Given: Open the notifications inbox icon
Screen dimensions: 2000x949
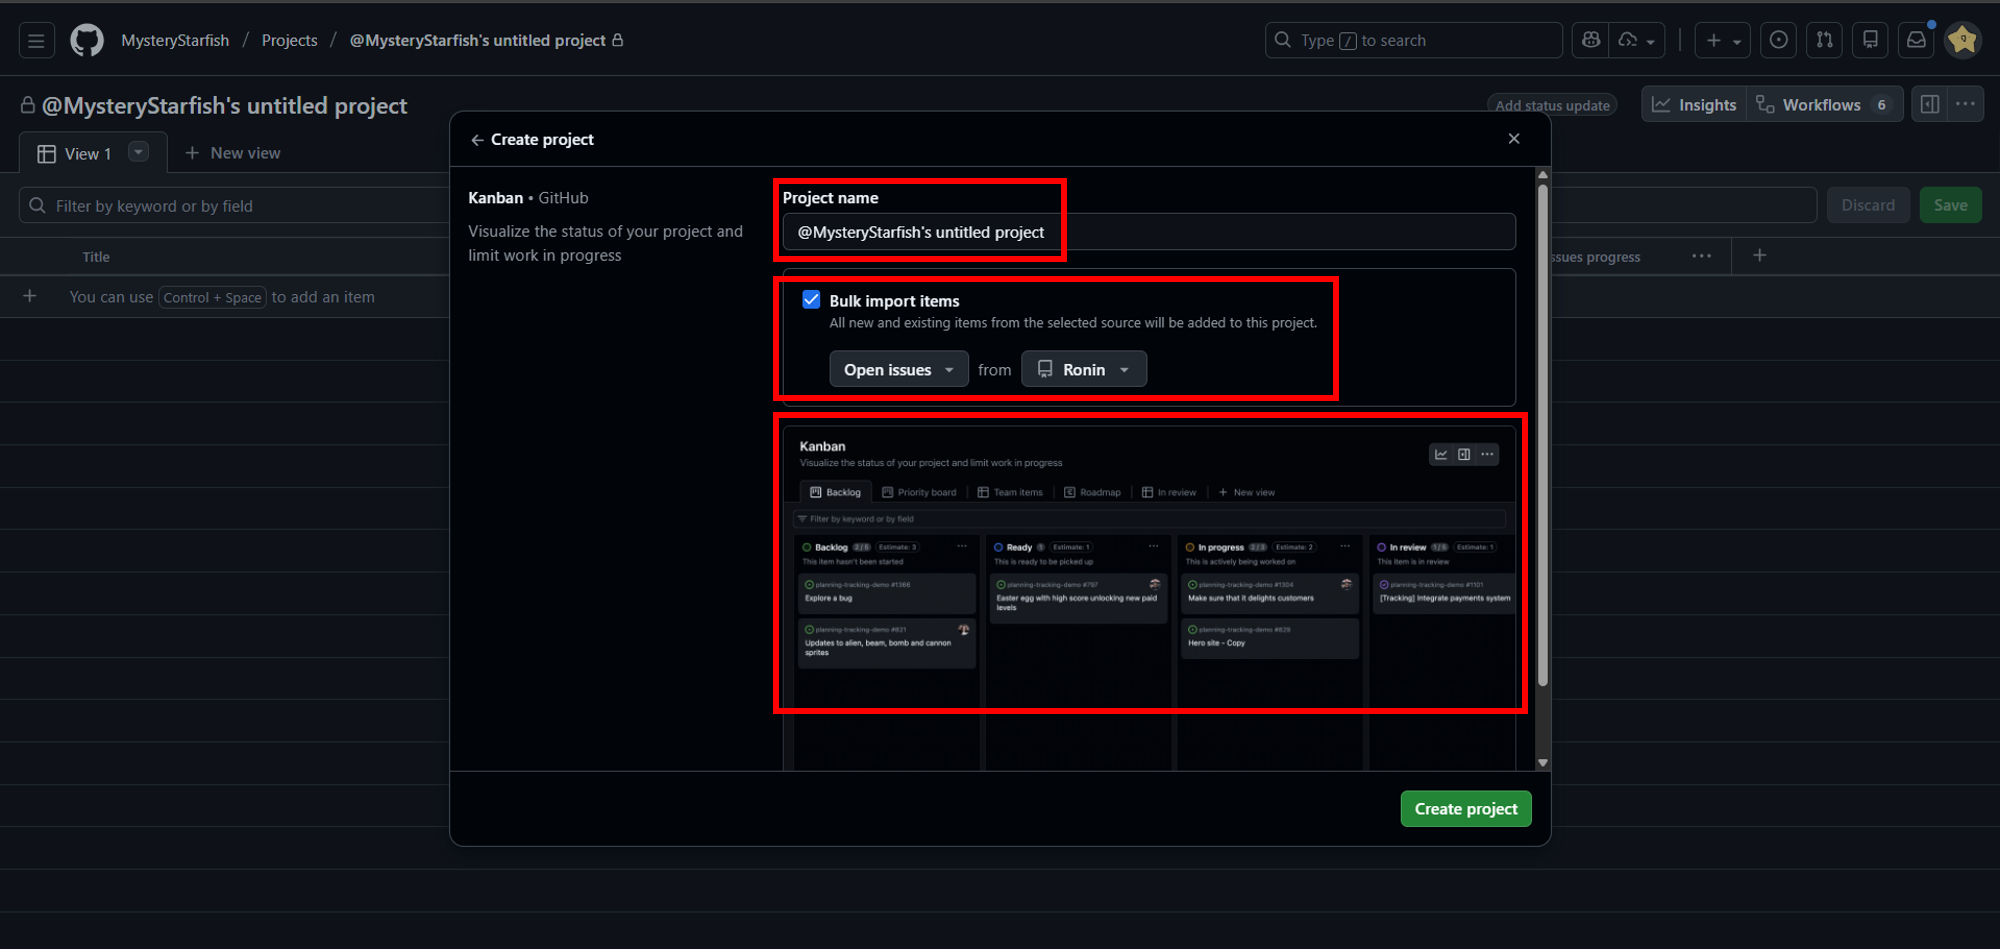Looking at the screenshot, I should [x=1916, y=40].
